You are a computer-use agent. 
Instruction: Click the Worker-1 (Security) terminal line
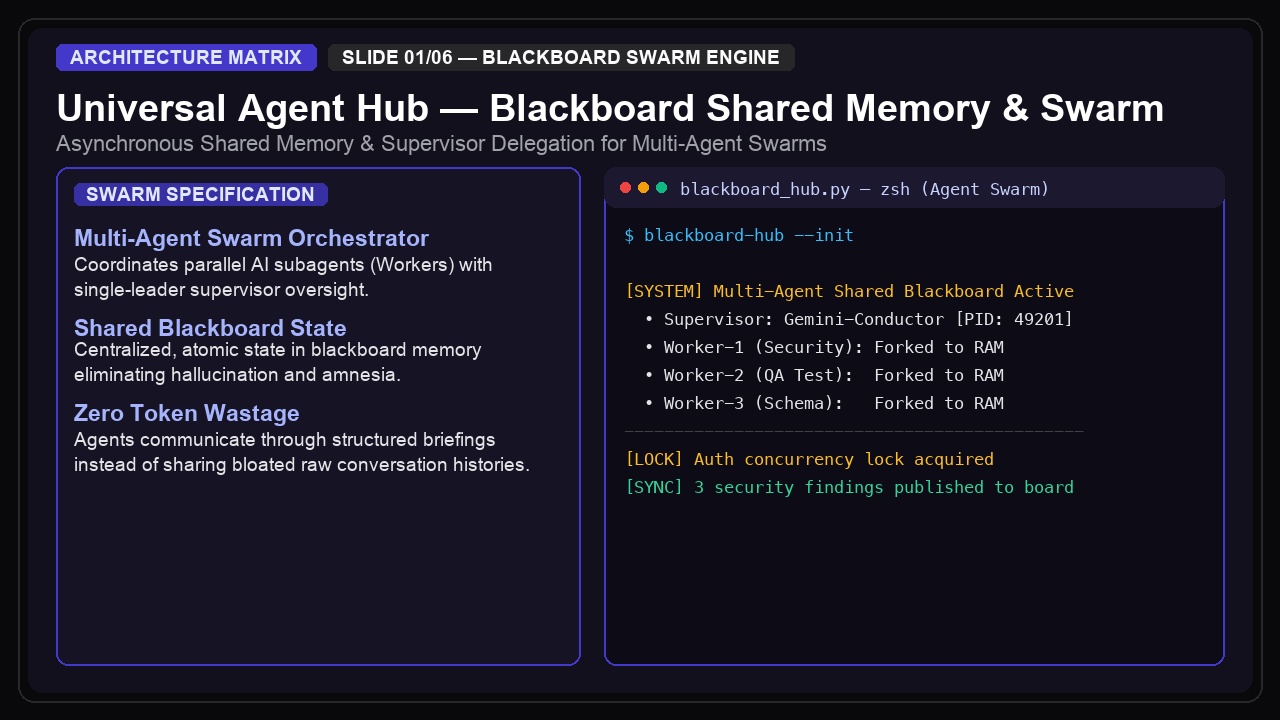tap(824, 348)
